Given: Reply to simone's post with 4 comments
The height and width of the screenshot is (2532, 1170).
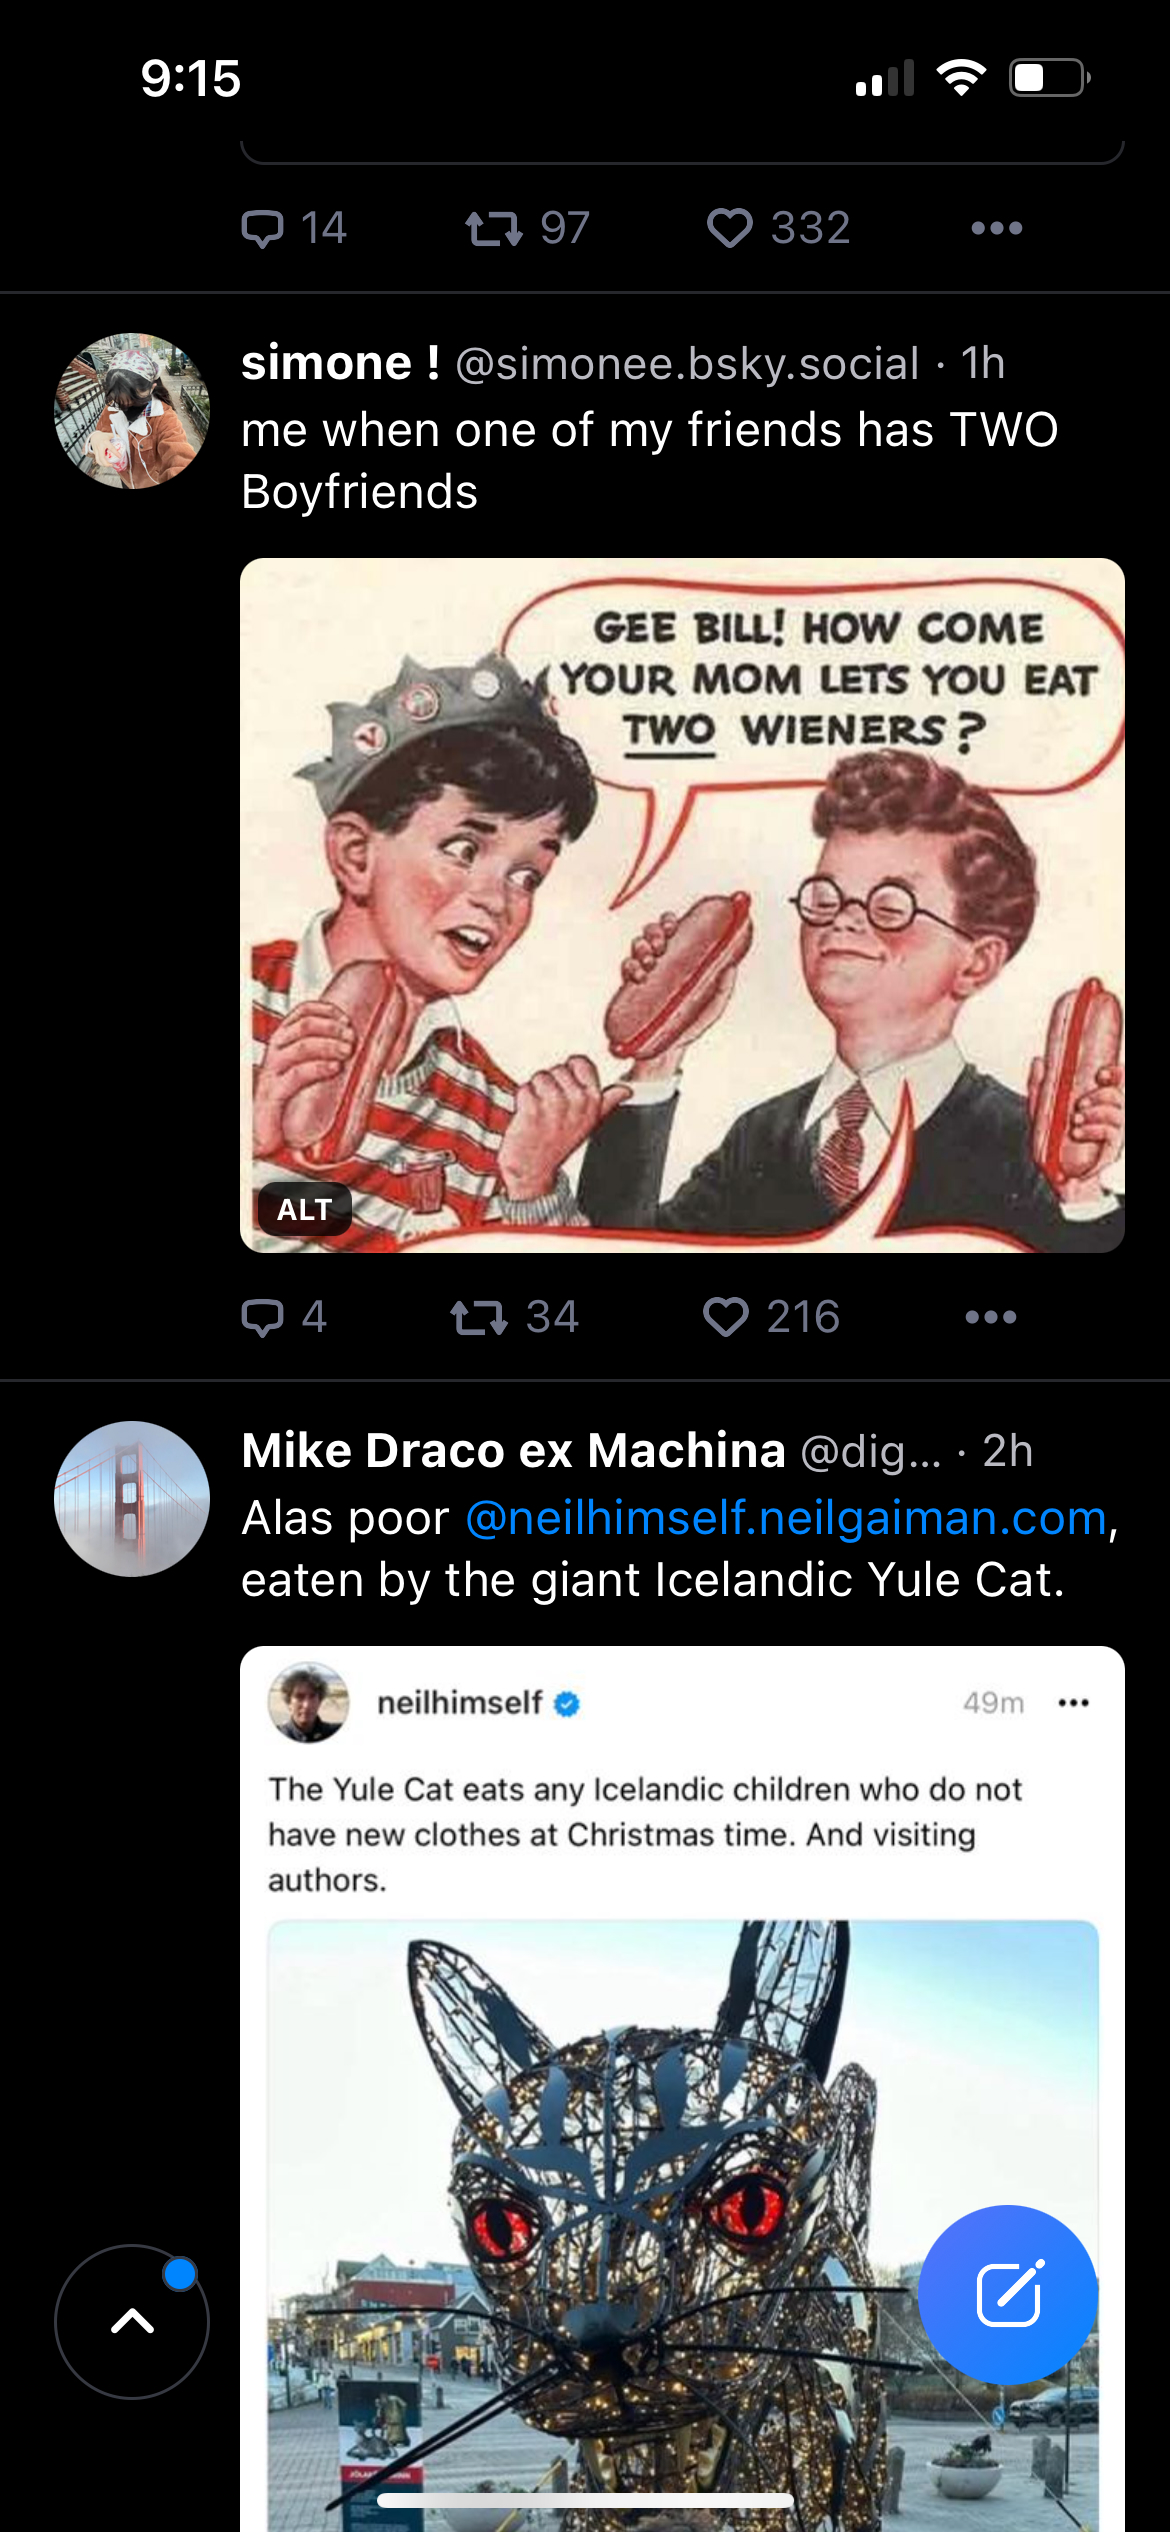Looking at the screenshot, I should click(x=263, y=1317).
